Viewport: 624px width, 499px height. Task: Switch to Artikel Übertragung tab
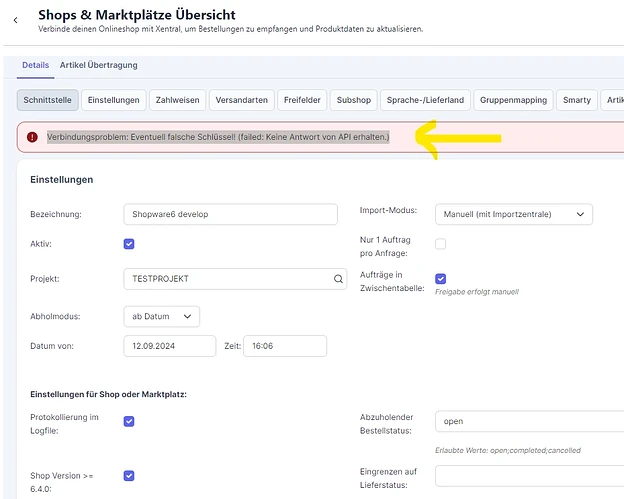click(x=98, y=65)
